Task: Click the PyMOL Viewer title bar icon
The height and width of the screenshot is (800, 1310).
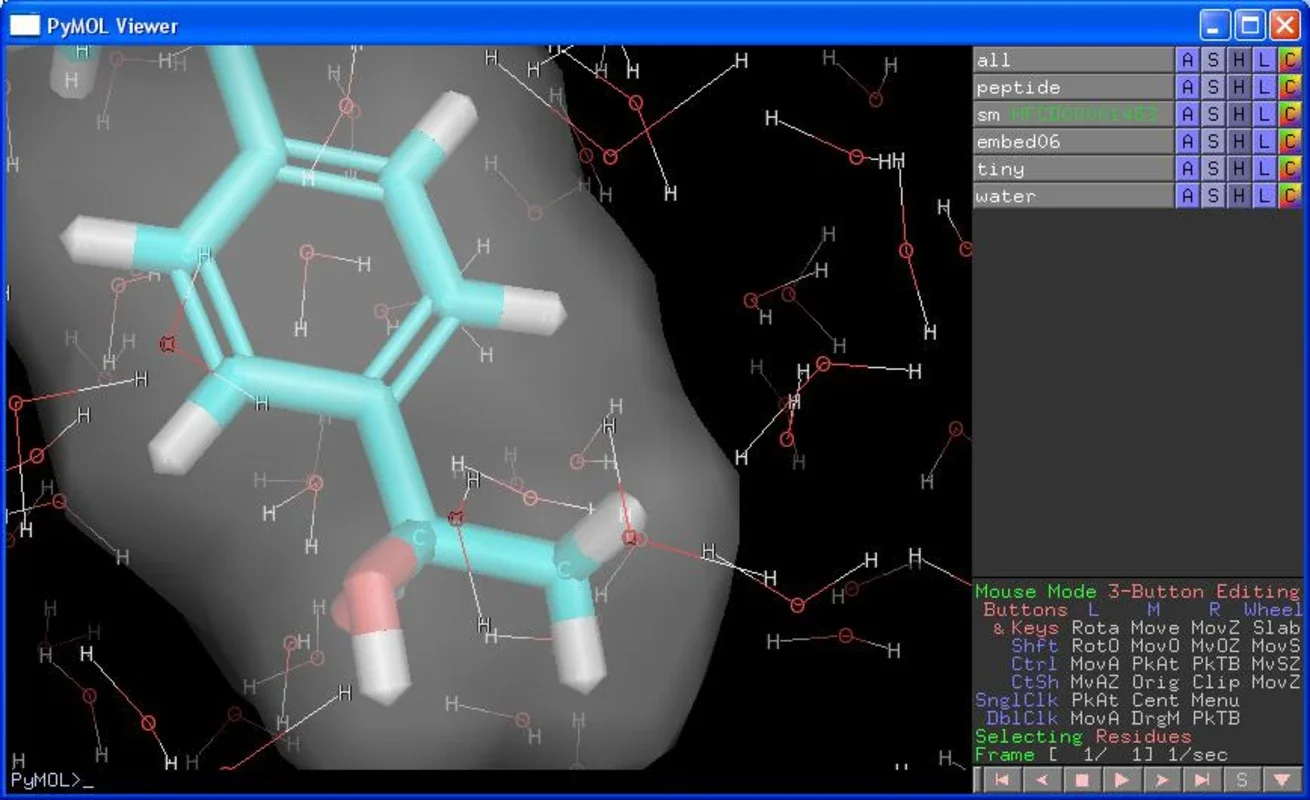Action: [x=26, y=25]
